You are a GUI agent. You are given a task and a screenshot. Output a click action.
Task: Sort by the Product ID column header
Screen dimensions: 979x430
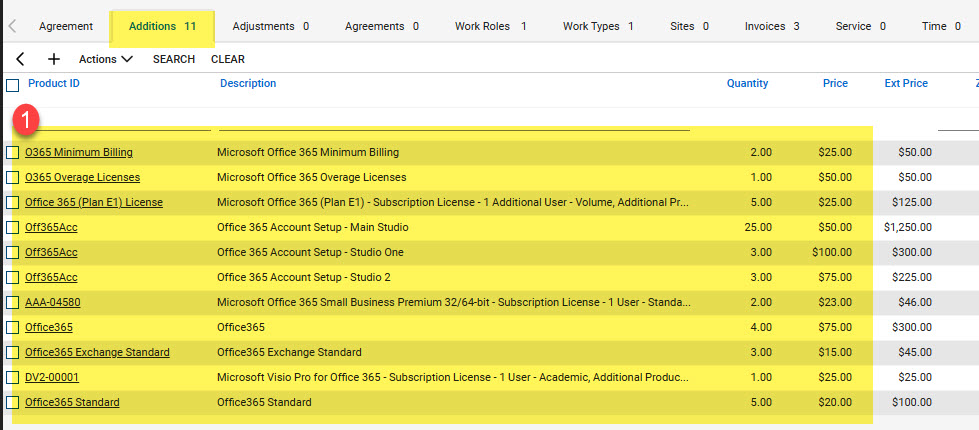(x=54, y=83)
